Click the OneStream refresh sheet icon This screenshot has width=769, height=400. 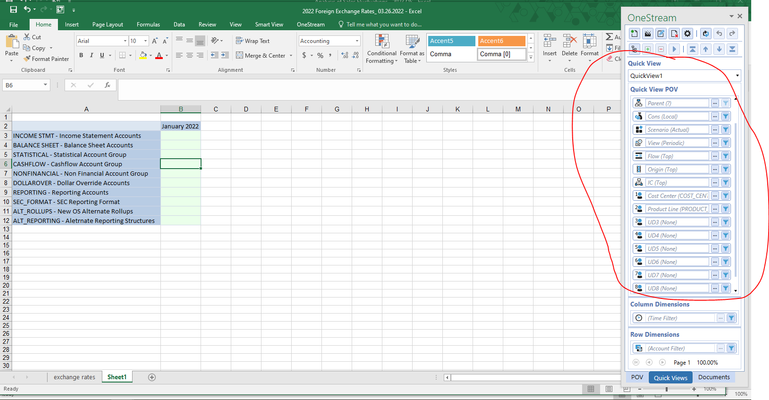click(x=706, y=34)
